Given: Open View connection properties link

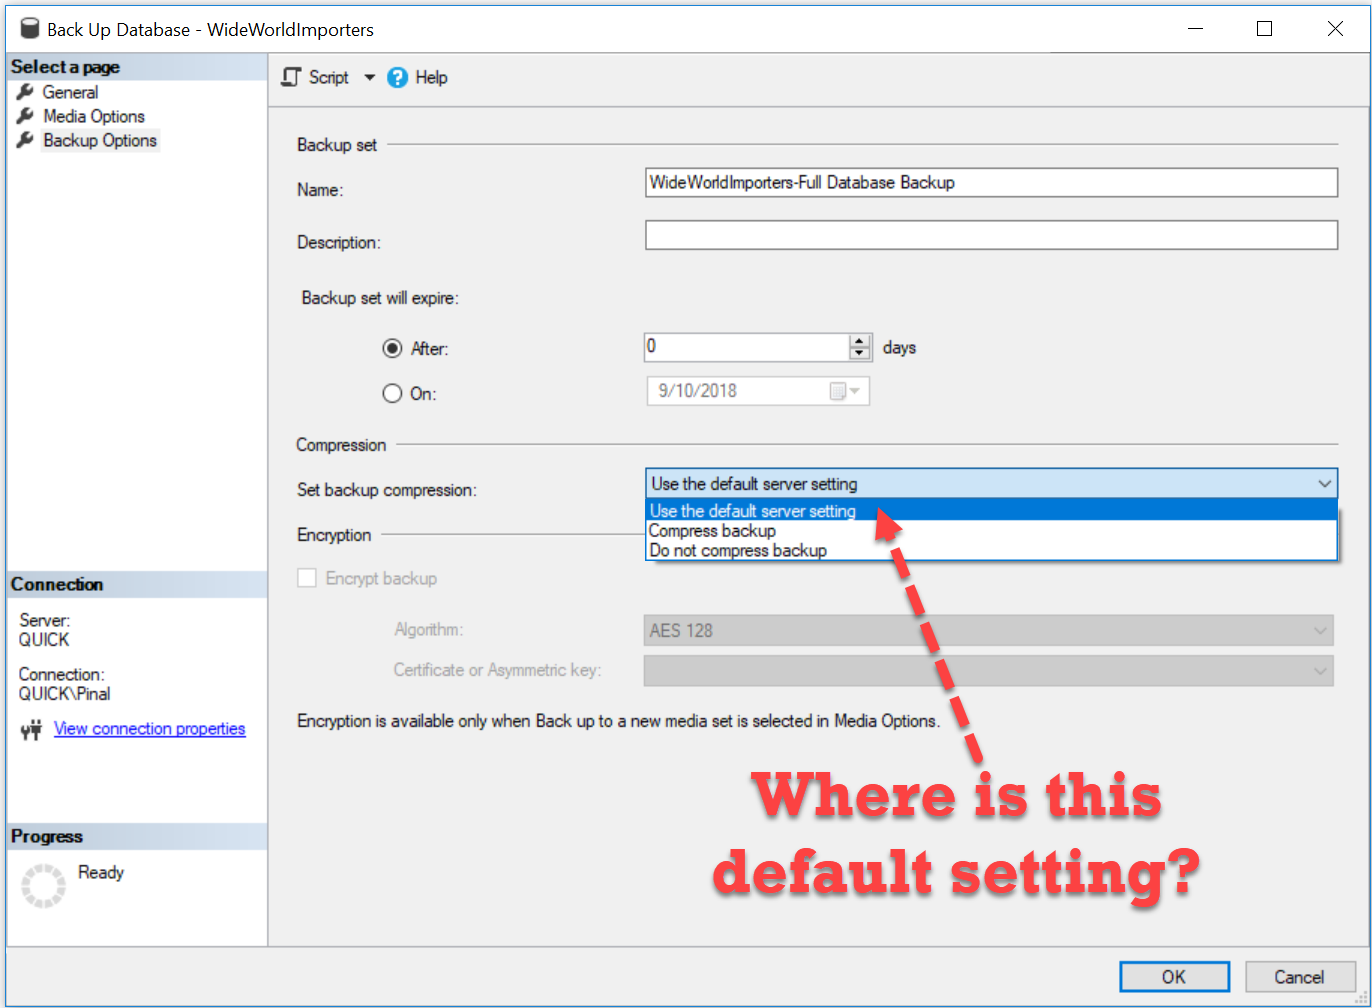Looking at the screenshot, I should point(150,728).
